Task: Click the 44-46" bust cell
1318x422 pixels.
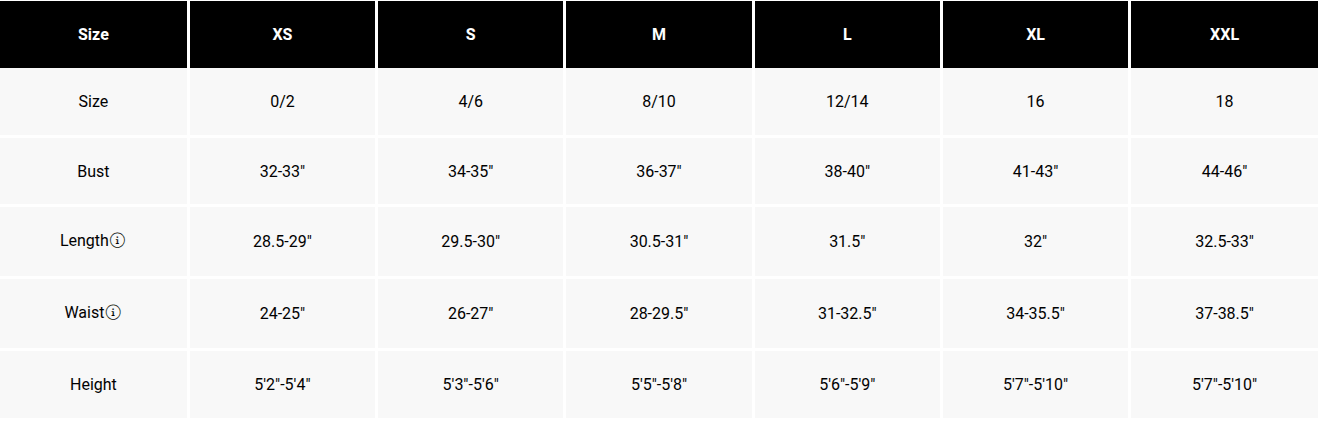Action: click(x=1224, y=171)
